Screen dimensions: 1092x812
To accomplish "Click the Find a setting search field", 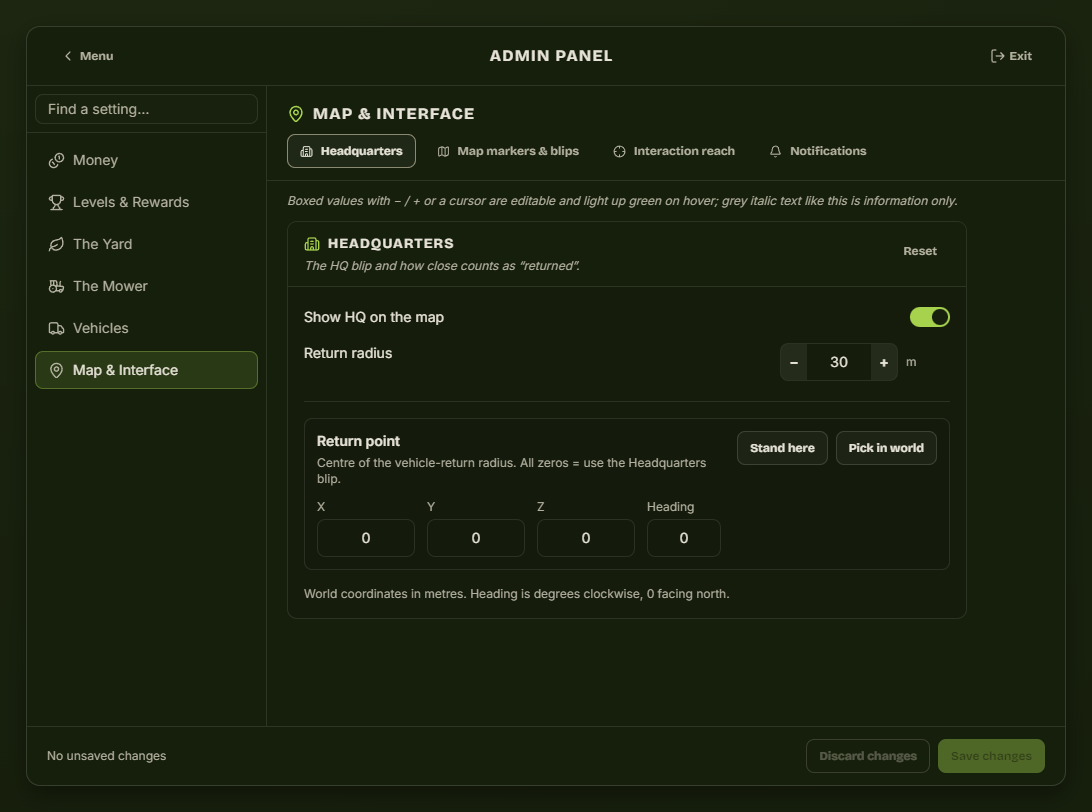I will [x=146, y=109].
